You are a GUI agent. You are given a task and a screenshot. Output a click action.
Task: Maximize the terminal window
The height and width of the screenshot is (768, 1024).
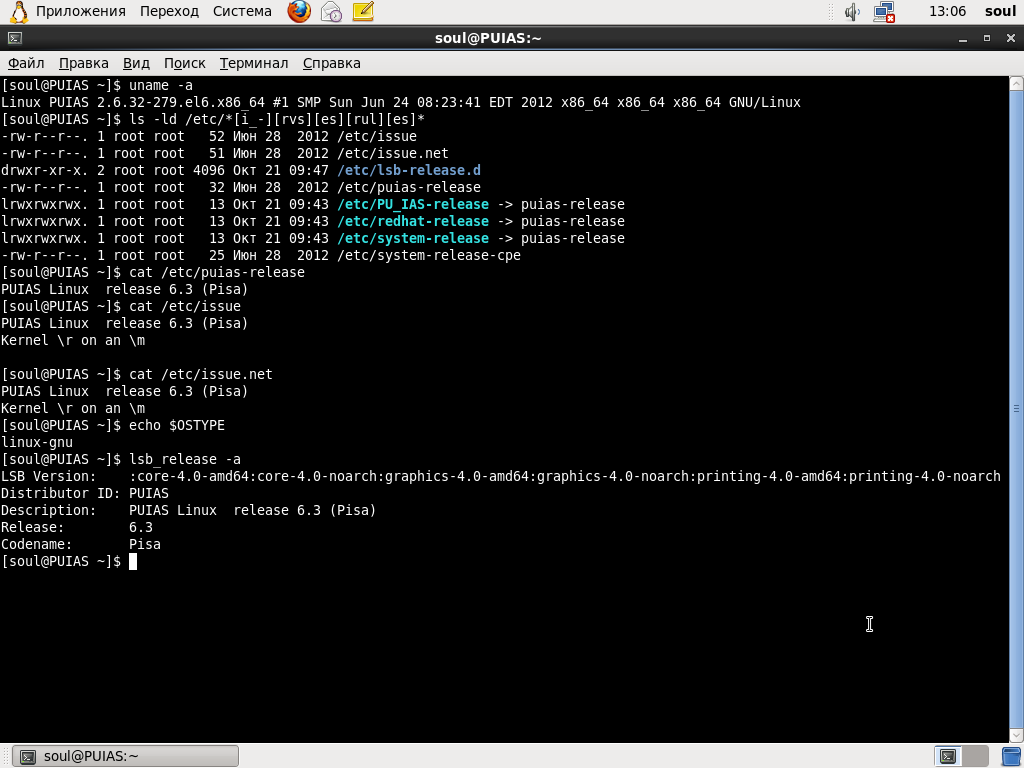tap(987, 39)
